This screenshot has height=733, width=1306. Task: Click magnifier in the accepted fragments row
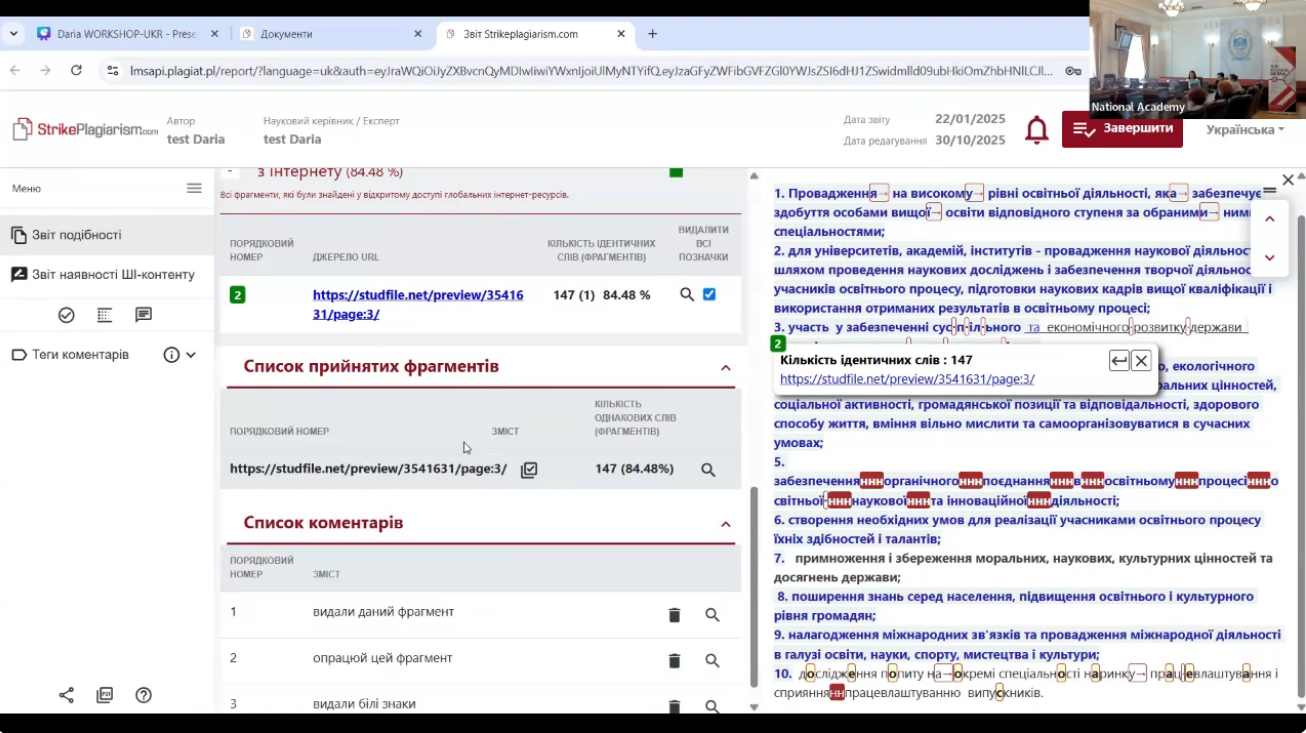coord(708,470)
